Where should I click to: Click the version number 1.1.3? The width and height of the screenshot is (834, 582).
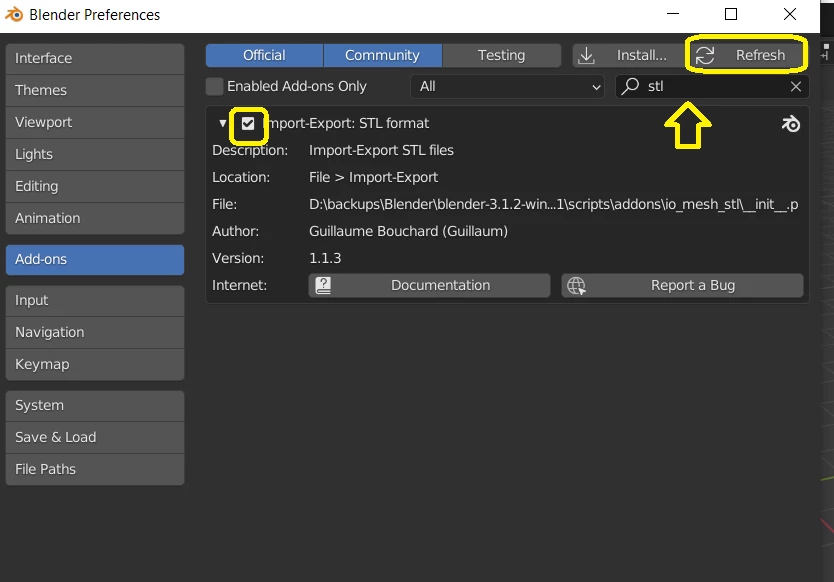pyautogui.click(x=325, y=259)
